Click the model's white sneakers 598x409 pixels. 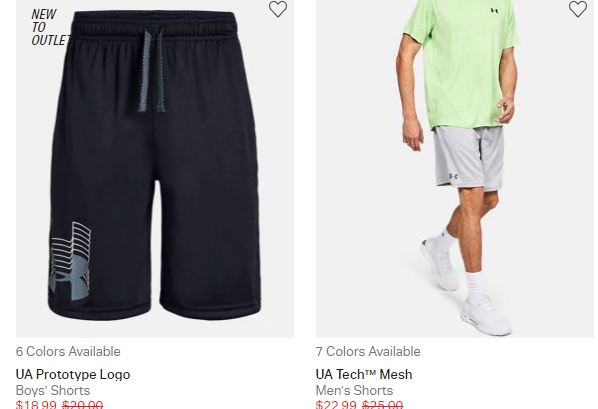pyautogui.click(x=467, y=286)
